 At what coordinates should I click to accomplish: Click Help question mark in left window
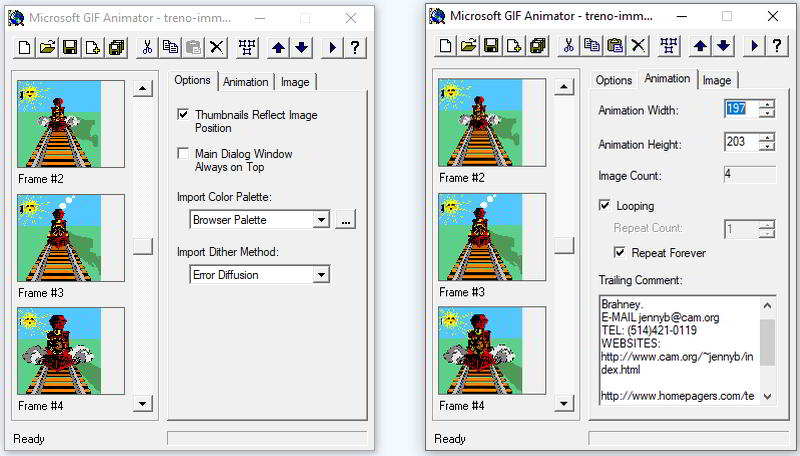pos(355,48)
